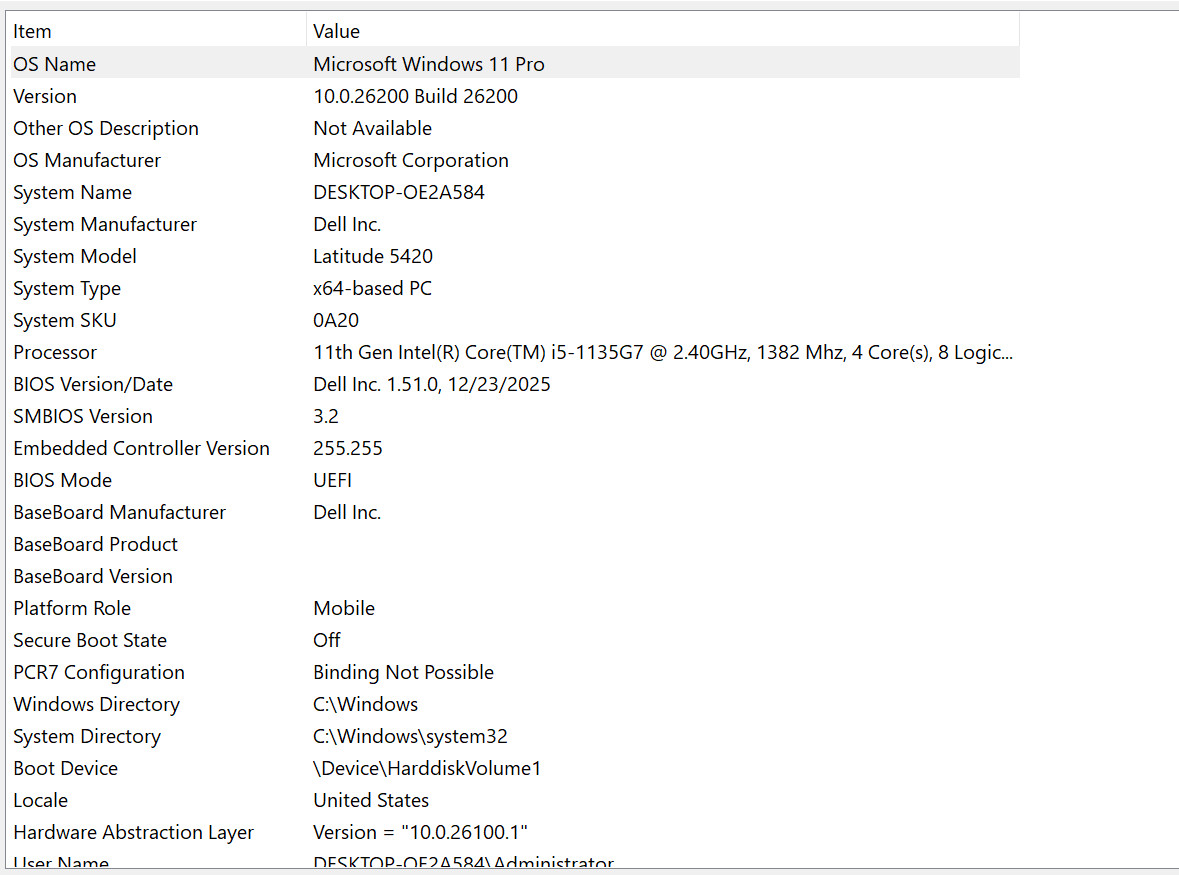Image resolution: width=1179 pixels, height=875 pixels.
Task: Select value Microsoft Windows 11 Pro
Action: pos(429,64)
